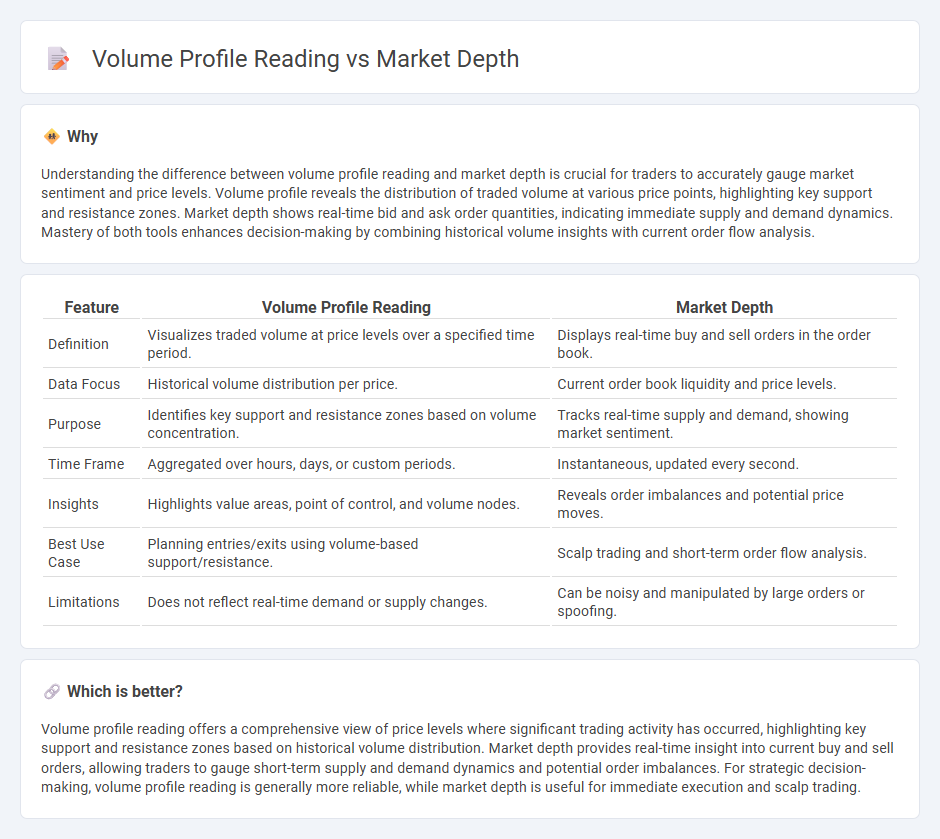Viewport: 940px width, 839px height.
Task: Select the Data Focus row label
Action: pos(84,384)
